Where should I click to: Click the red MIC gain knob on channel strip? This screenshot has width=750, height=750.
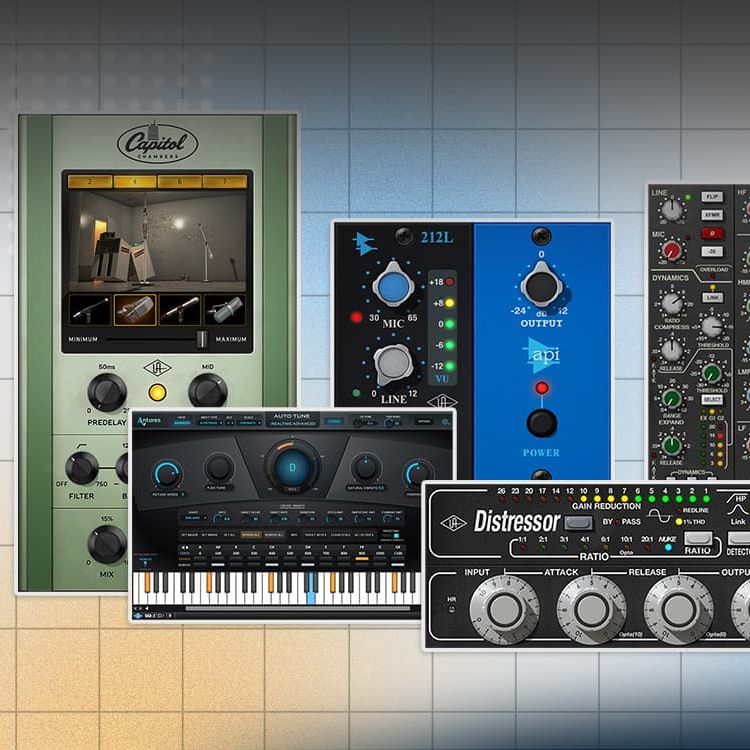click(672, 251)
